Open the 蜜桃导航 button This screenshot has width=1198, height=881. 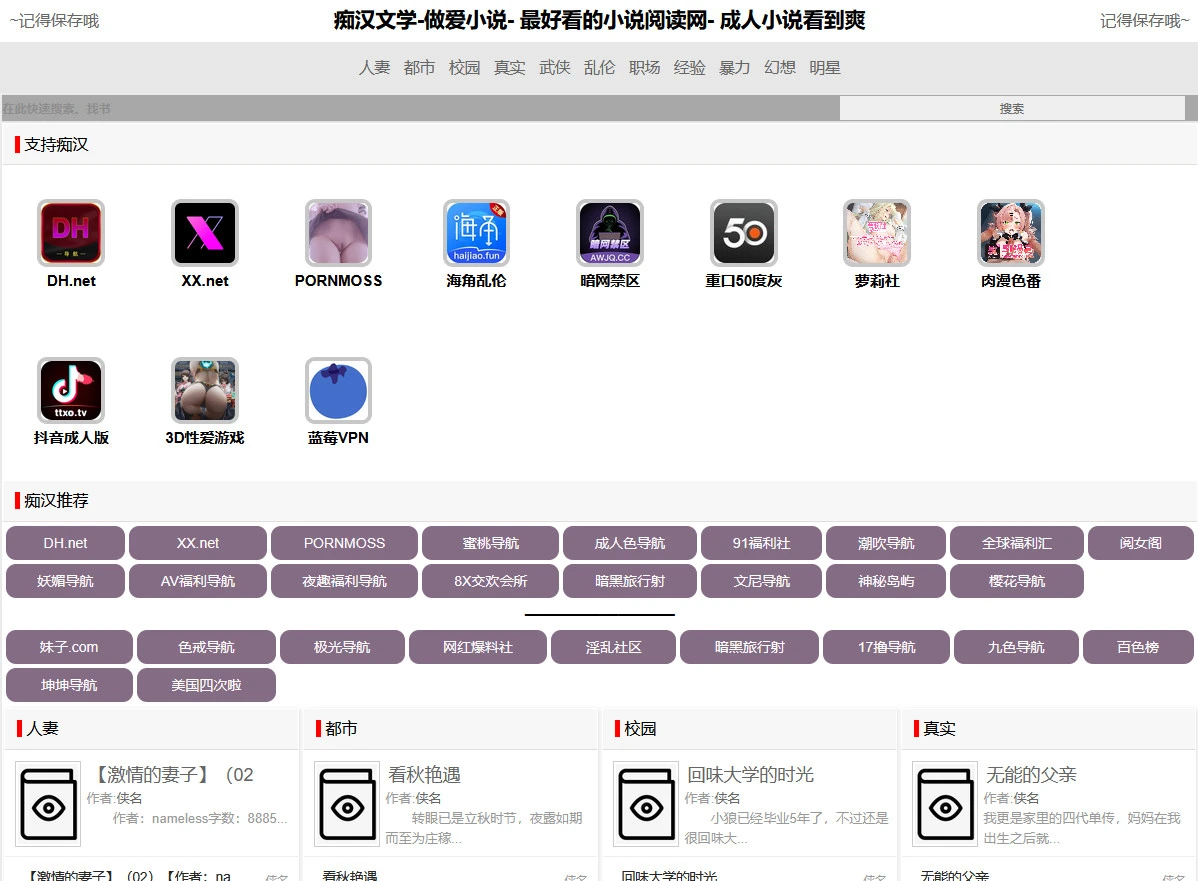[491, 542]
